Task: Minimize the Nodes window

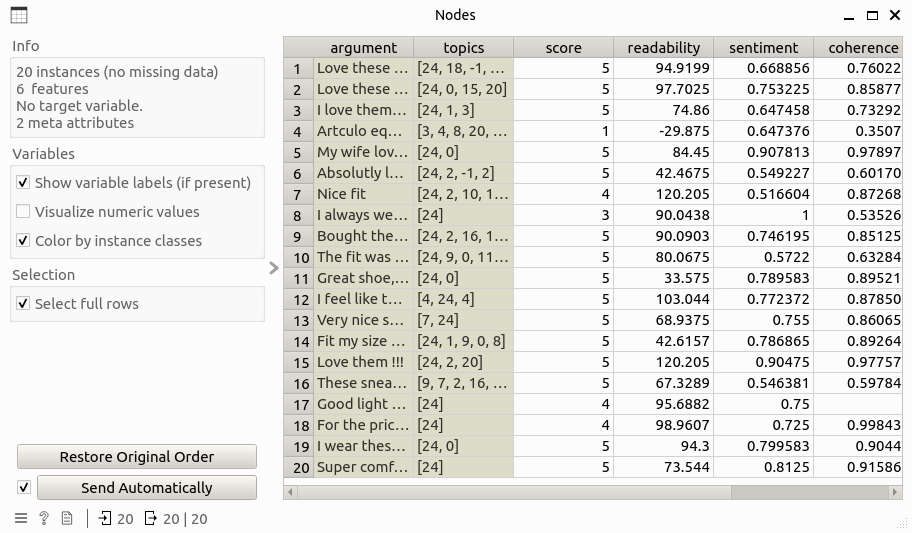Action: pos(849,16)
